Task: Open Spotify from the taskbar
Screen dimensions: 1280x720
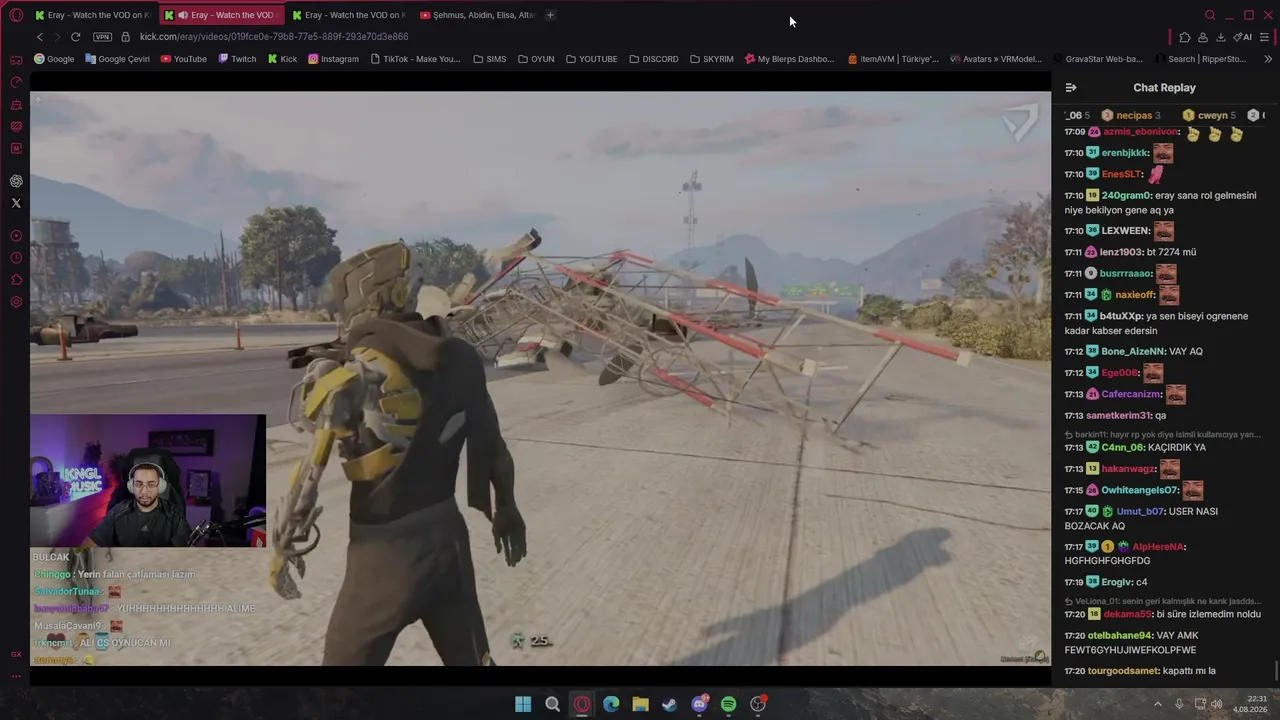Action: tap(728, 704)
